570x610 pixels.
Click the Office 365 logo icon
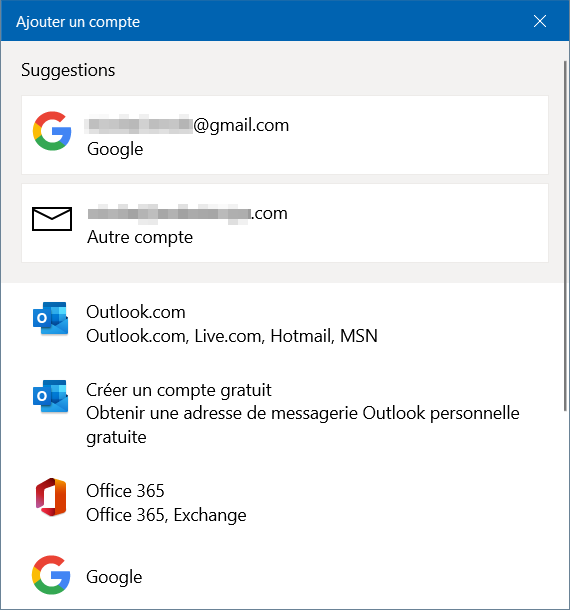(51, 497)
